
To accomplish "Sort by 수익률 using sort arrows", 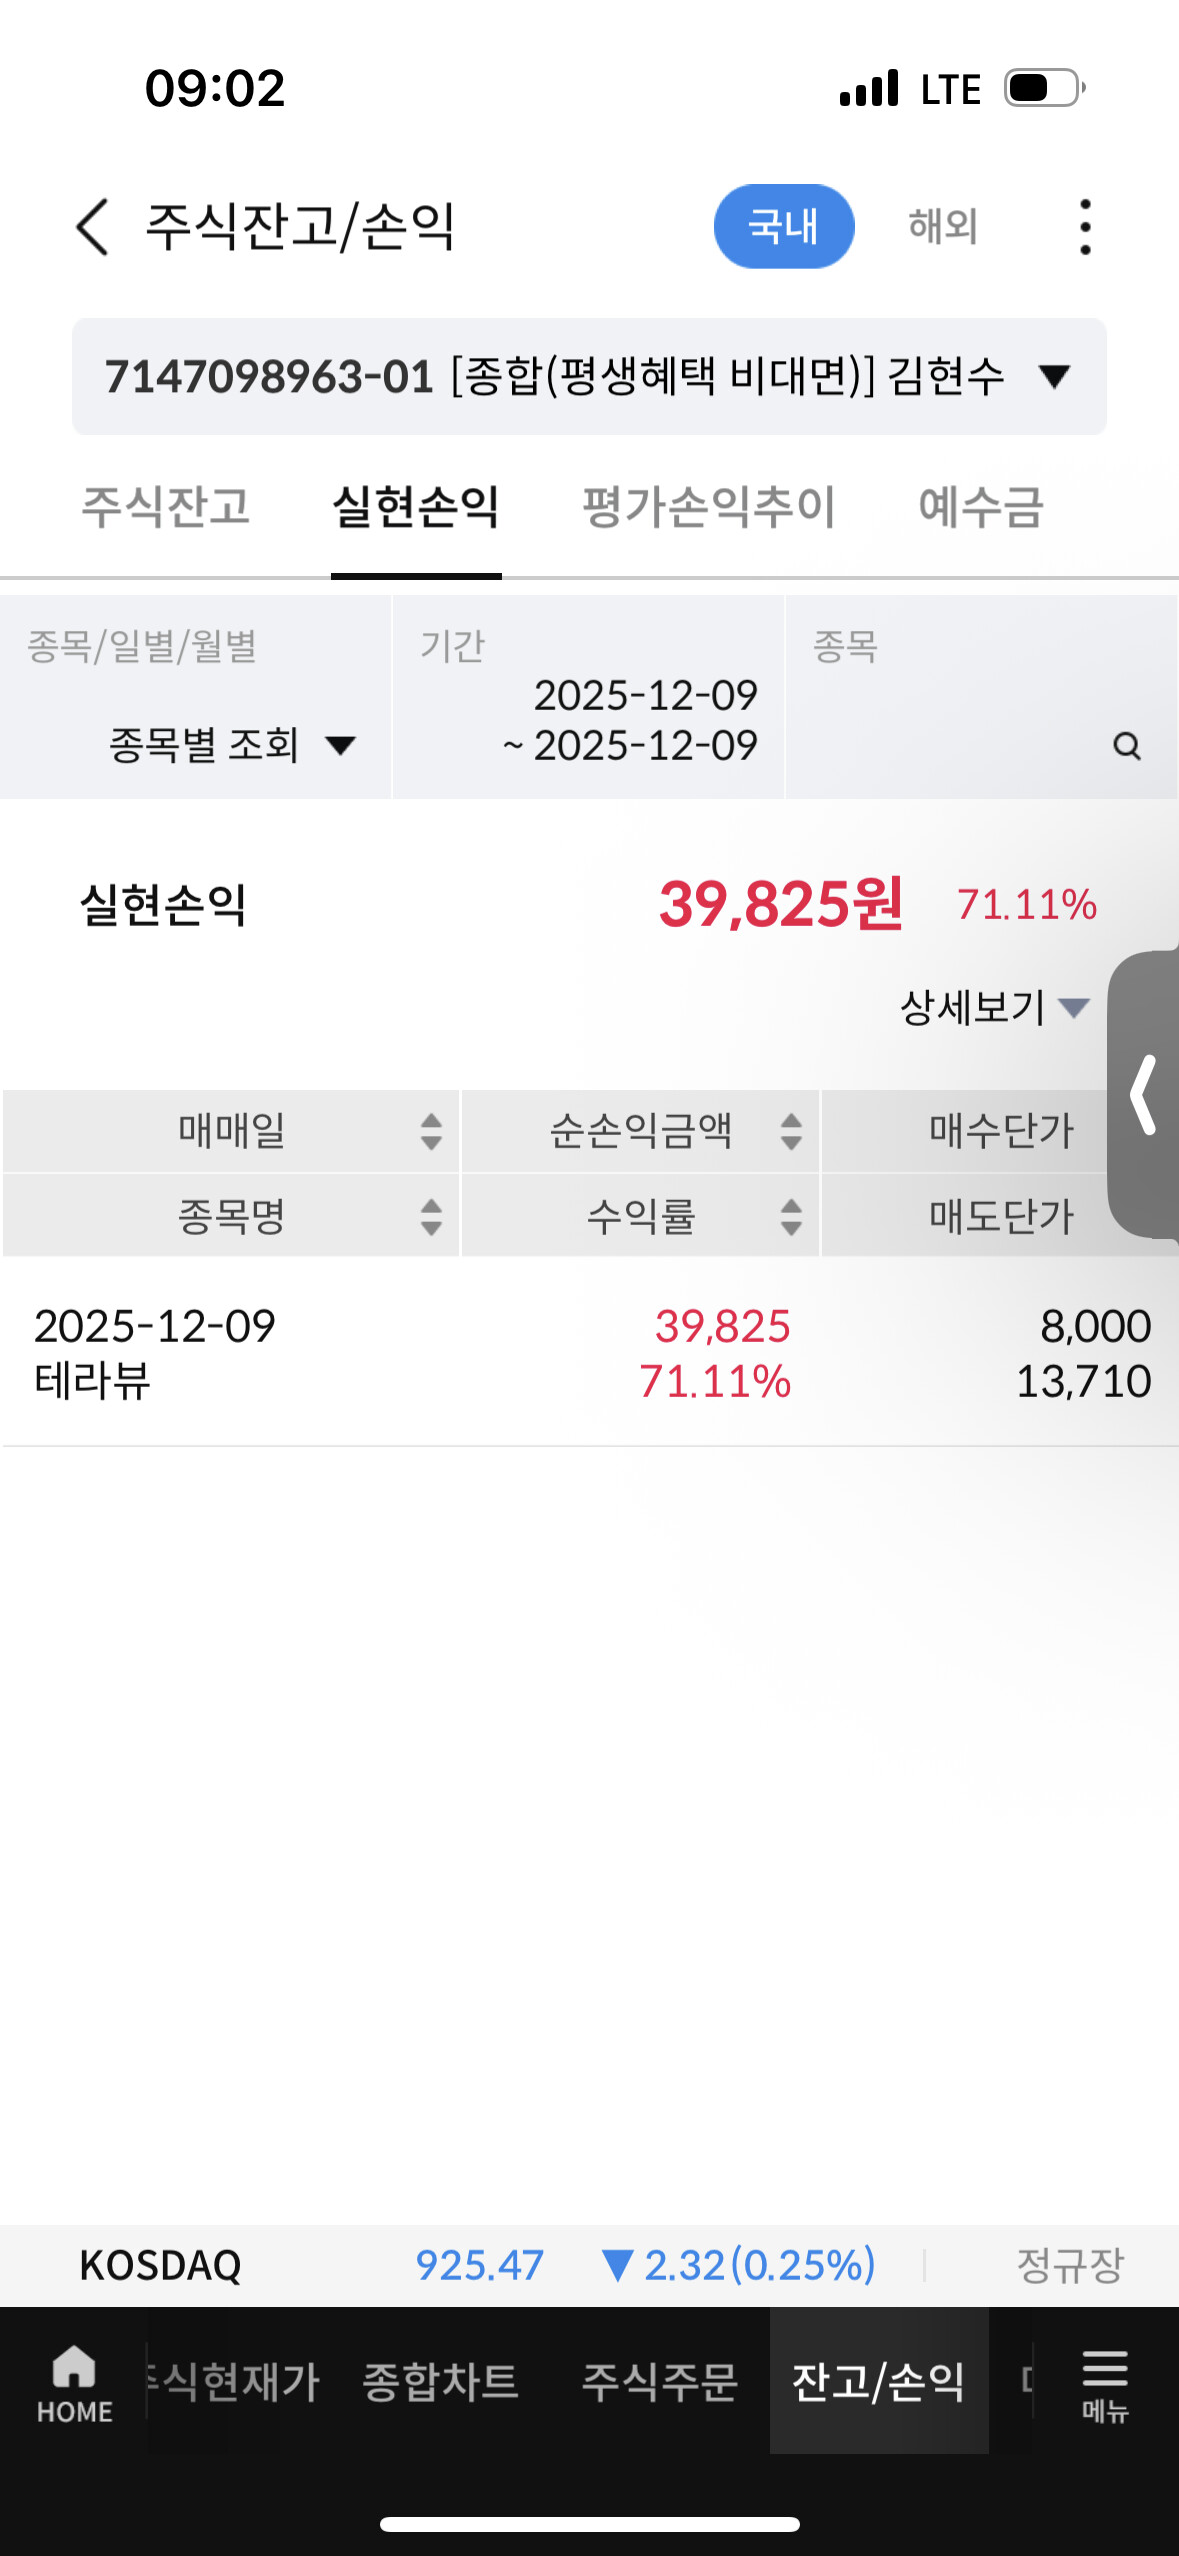I will (790, 1217).
